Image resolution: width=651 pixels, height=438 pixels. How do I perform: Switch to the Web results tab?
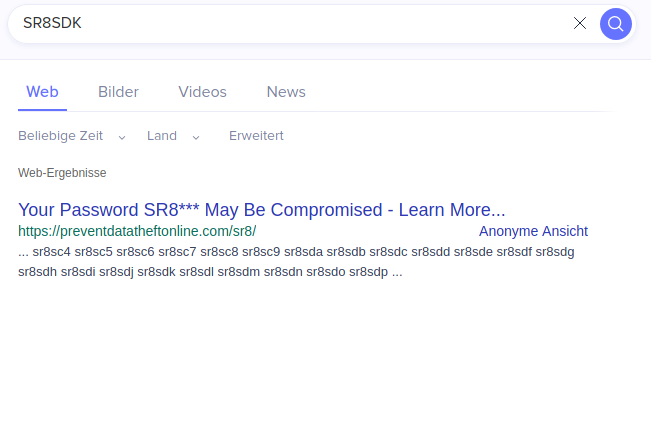[x=42, y=92]
